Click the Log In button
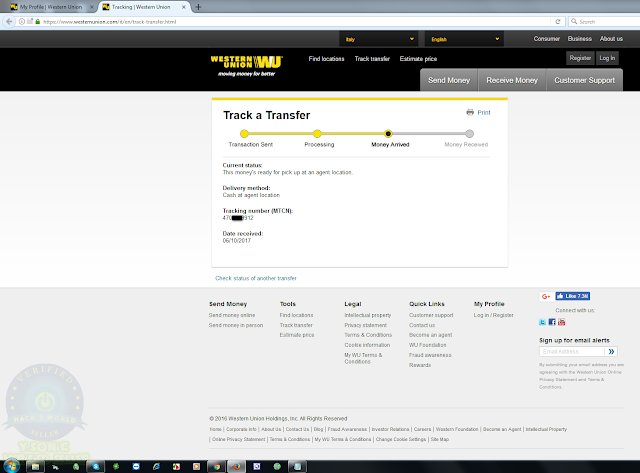This screenshot has width=640, height=473. pyautogui.click(x=607, y=58)
